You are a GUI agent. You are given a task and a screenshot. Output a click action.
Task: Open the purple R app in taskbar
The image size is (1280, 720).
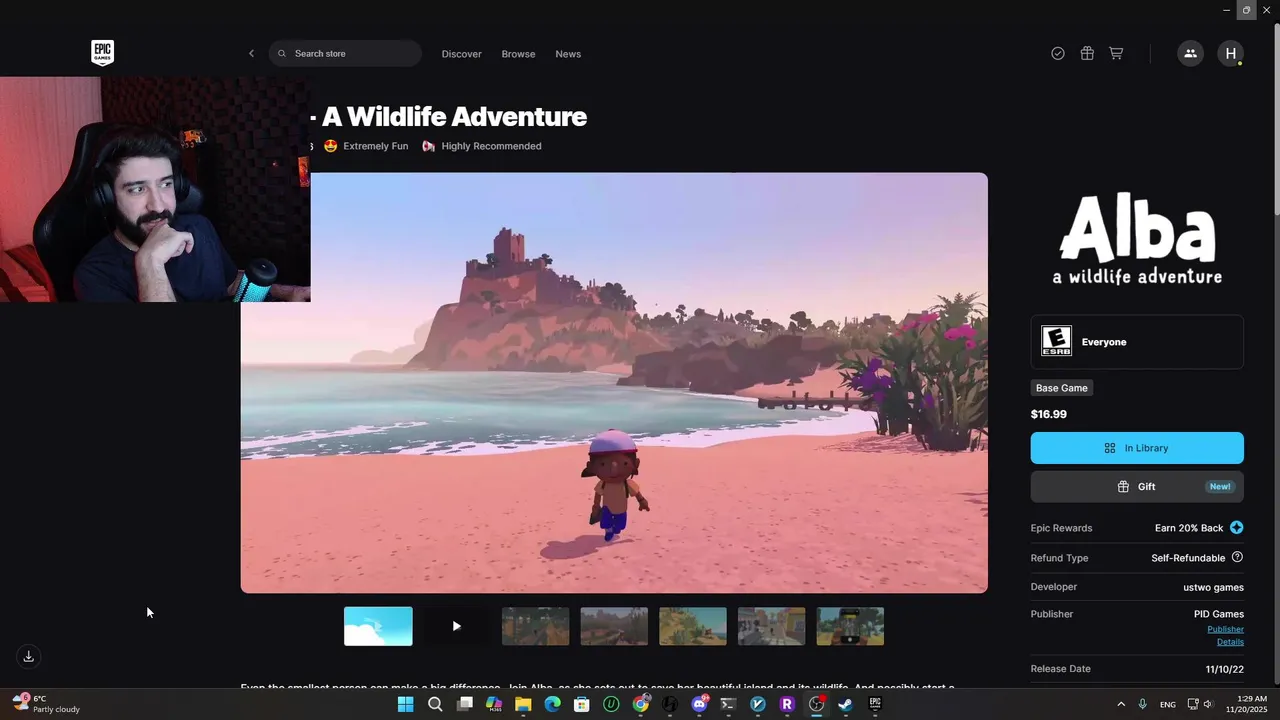[x=787, y=704]
